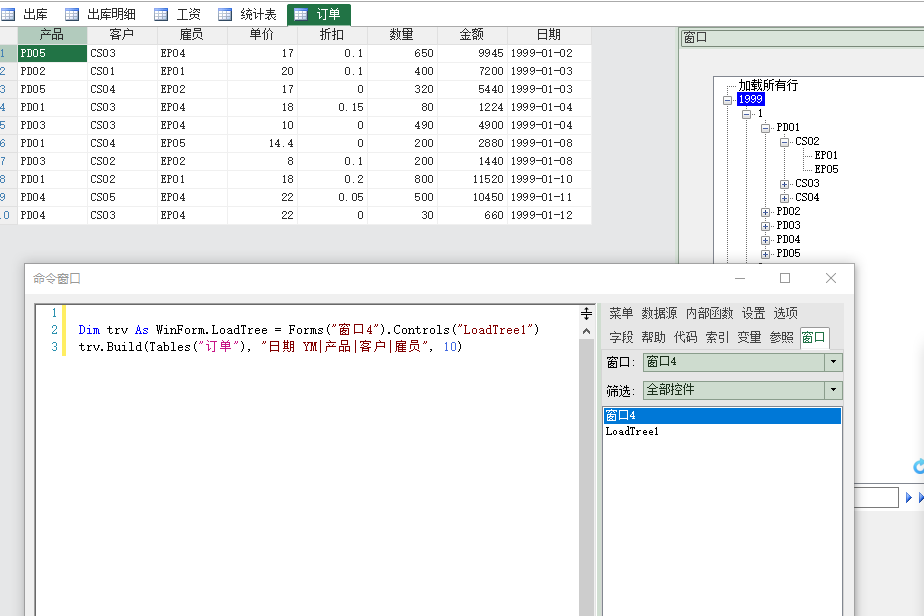
Task: Click the 统计表 tab table icon
Action: [225, 14]
